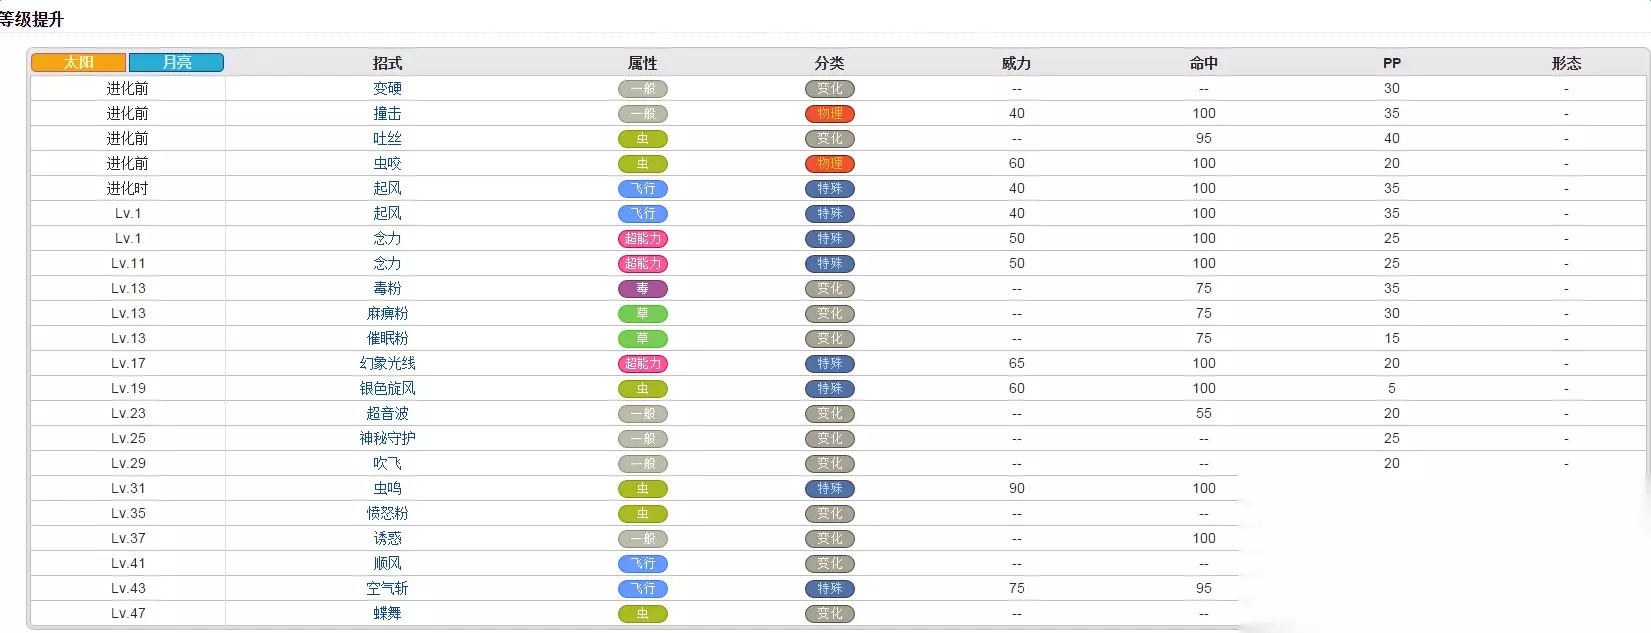Click the 属性 column header
Screen dimensions: 1651x633
click(642, 63)
